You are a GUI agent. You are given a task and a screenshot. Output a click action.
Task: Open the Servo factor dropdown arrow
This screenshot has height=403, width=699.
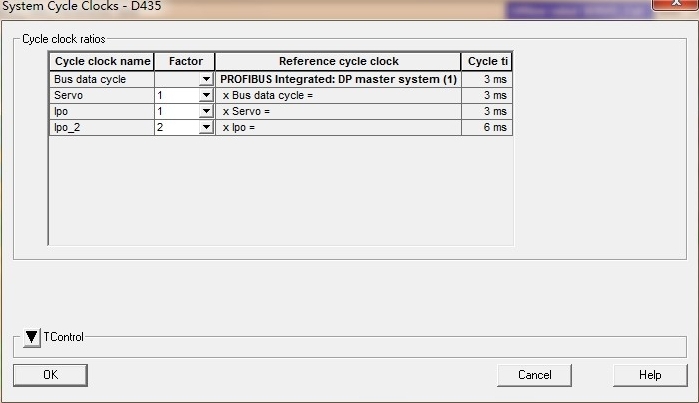[x=206, y=95]
